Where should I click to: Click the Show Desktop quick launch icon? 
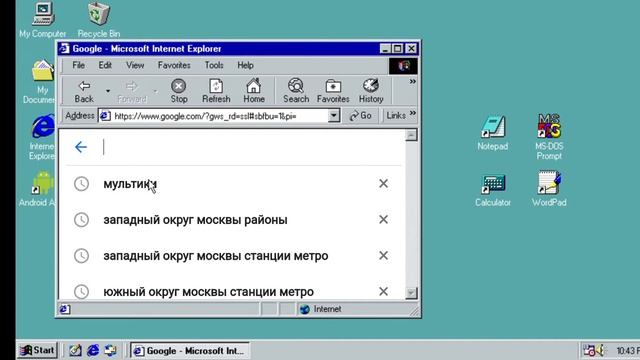(x=76, y=350)
